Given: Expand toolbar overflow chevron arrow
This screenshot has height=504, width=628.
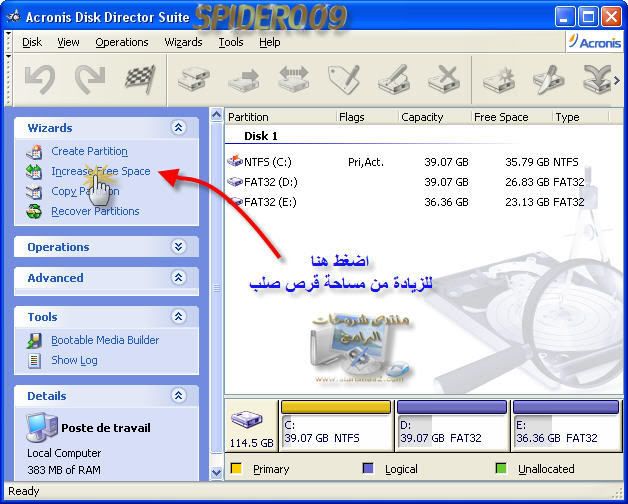Looking at the screenshot, I should [617, 81].
